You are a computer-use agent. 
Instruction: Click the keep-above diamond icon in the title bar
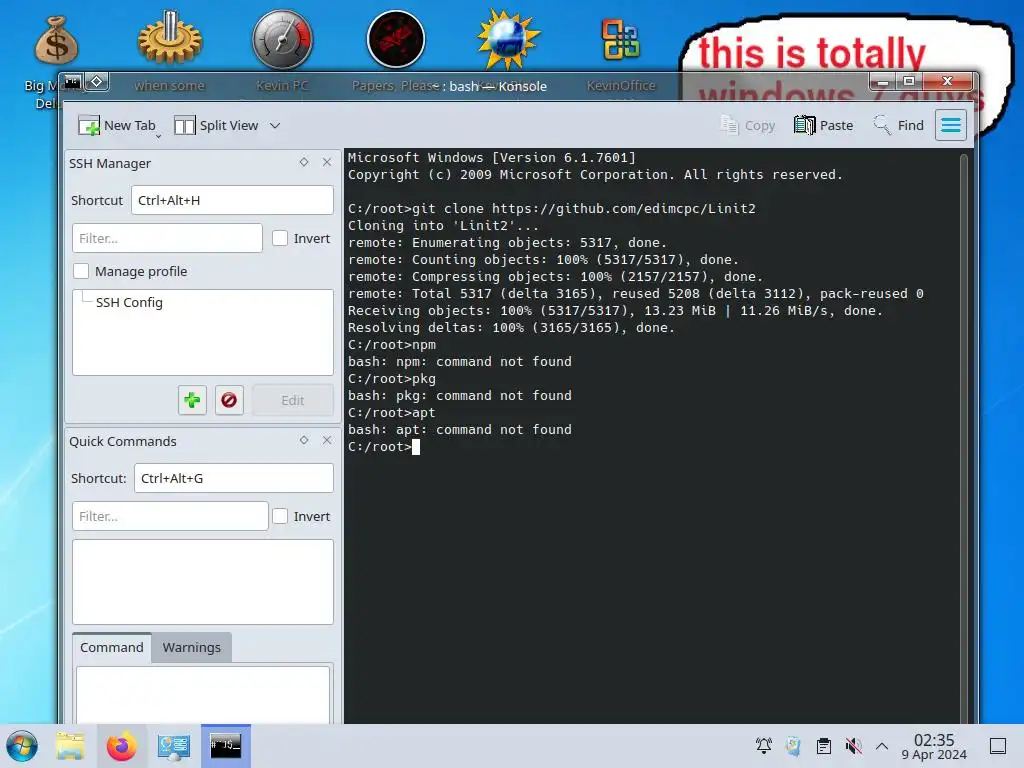pos(97,82)
